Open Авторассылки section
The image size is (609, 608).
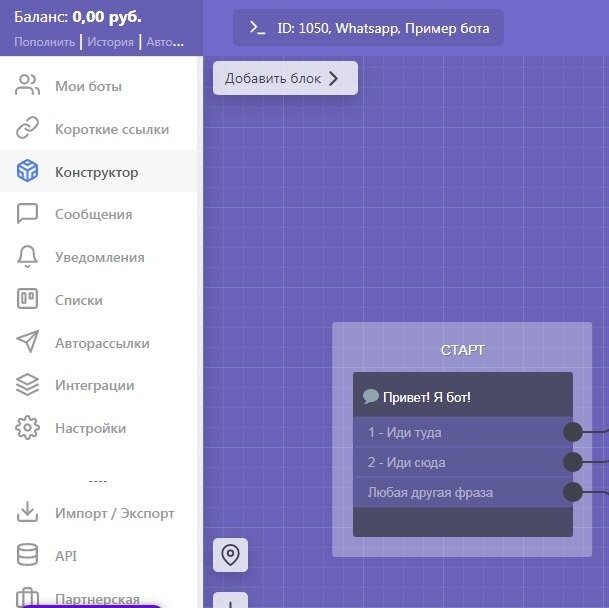99,343
